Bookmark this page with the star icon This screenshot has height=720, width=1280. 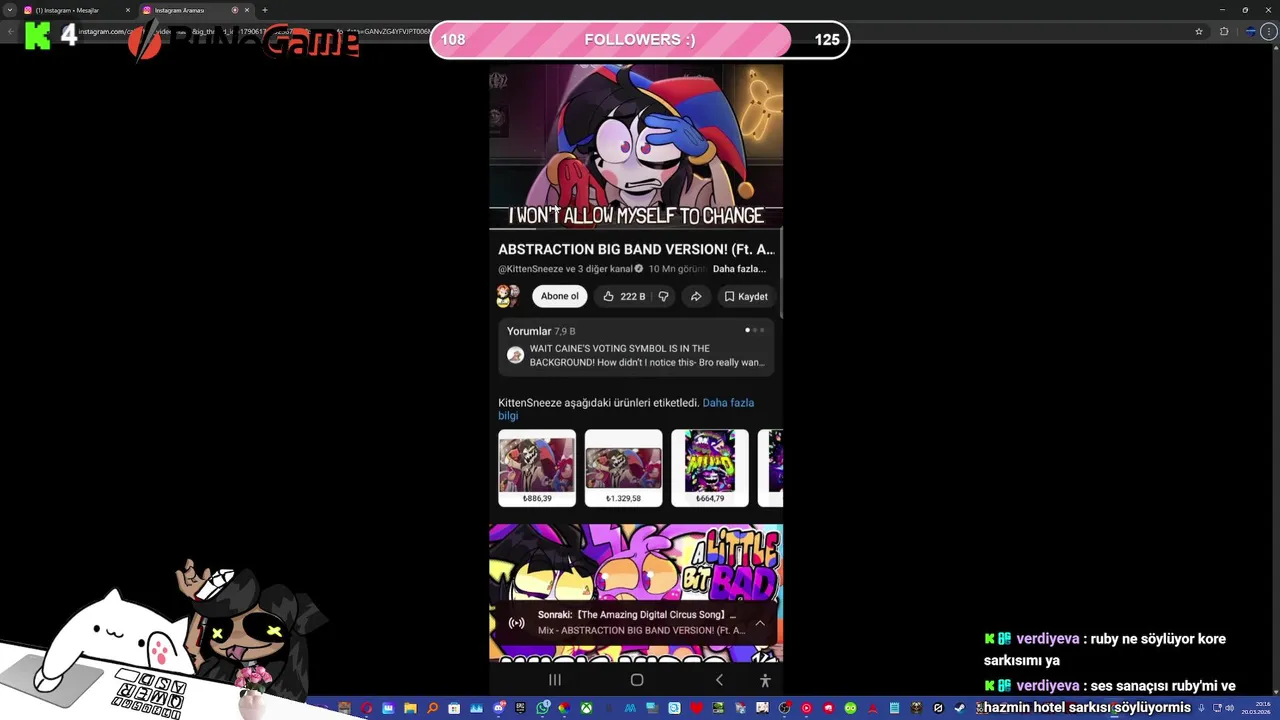click(1199, 31)
